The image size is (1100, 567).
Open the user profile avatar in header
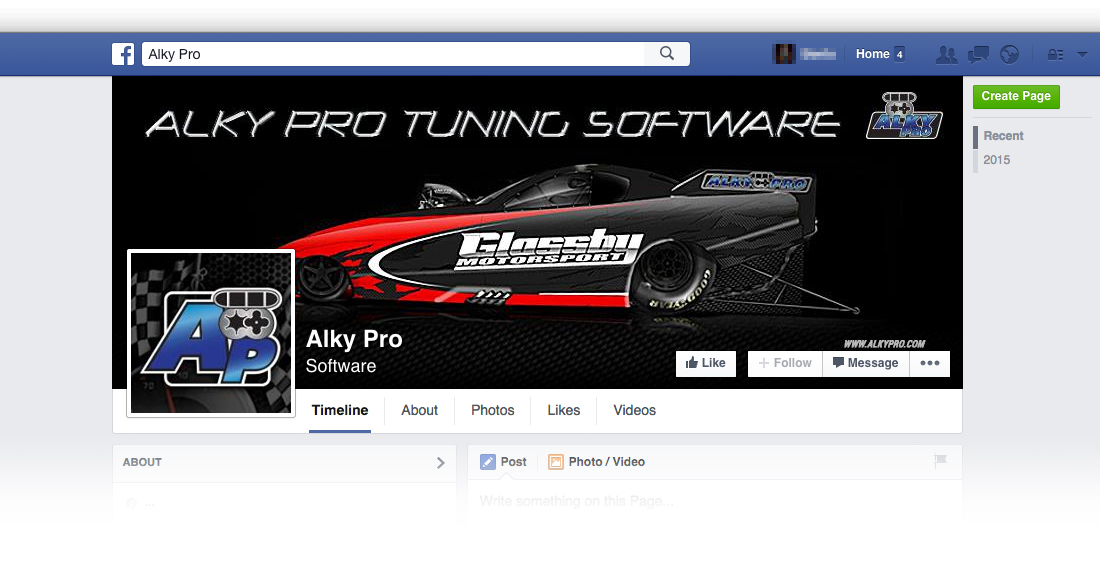pyautogui.click(x=784, y=54)
